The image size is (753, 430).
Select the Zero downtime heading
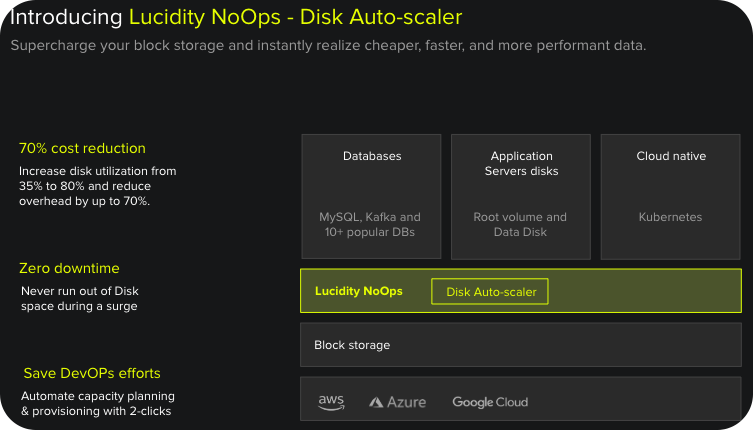click(x=69, y=268)
